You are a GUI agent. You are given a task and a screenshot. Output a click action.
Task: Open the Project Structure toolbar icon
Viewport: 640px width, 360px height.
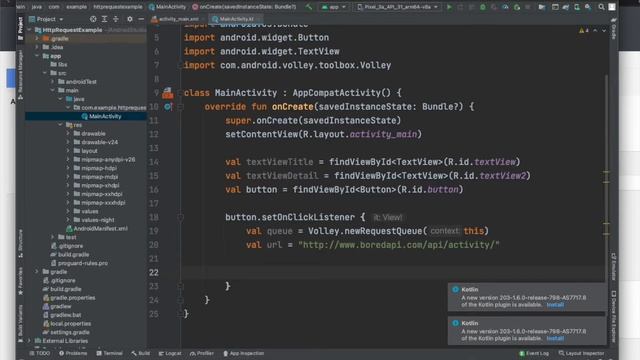tap(542, 7)
